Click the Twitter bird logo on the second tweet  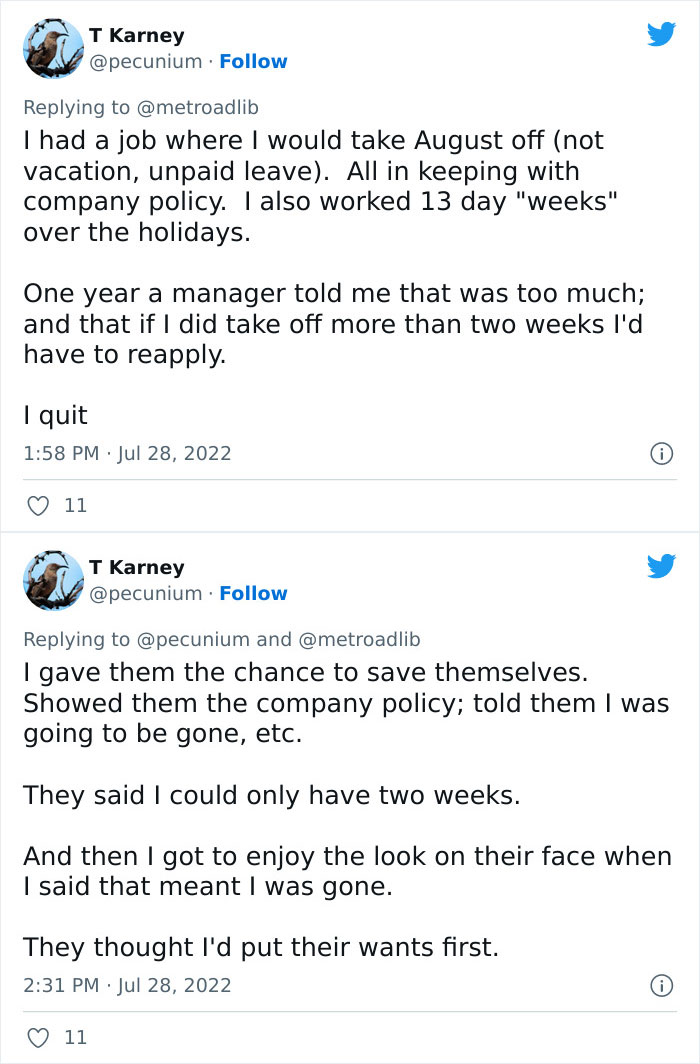[661, 565]
